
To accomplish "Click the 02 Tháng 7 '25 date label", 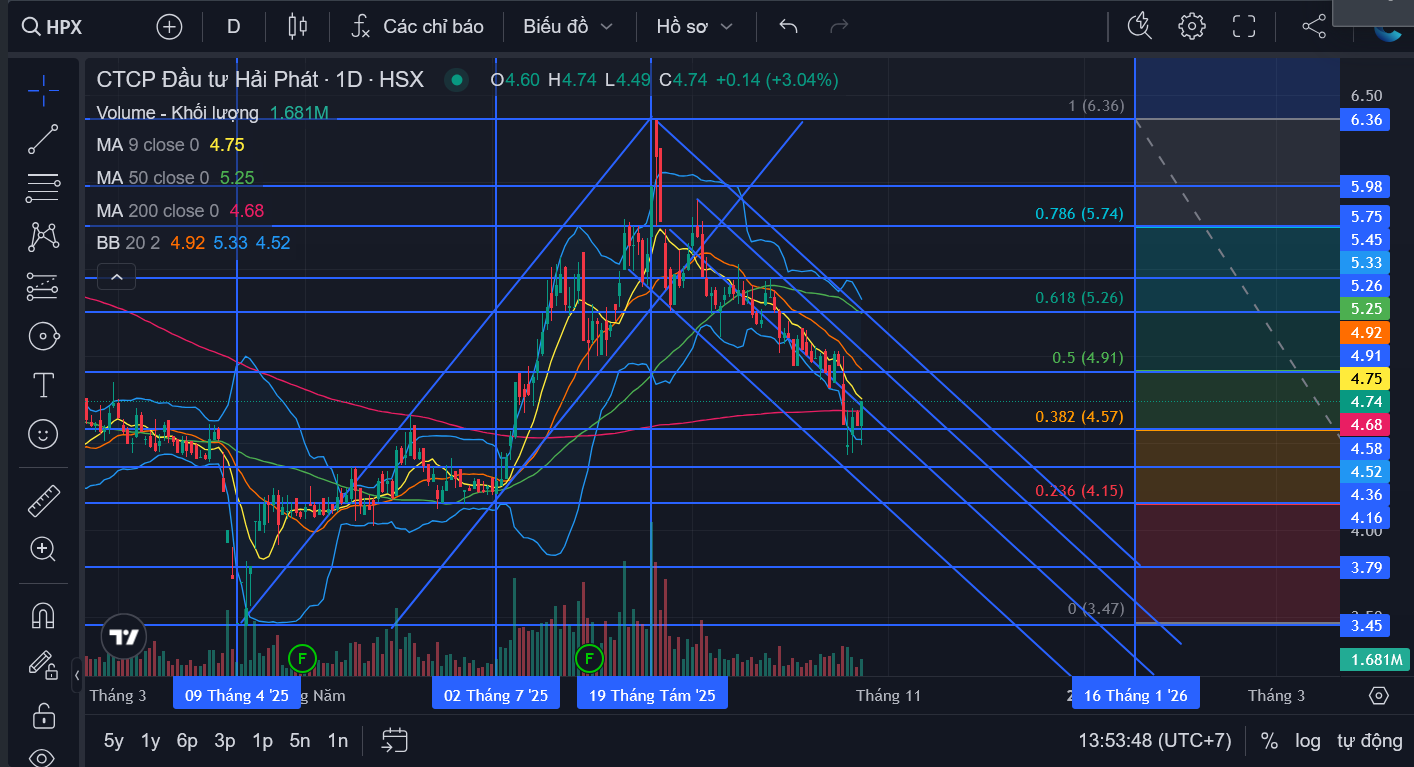I will pos(496,695).
